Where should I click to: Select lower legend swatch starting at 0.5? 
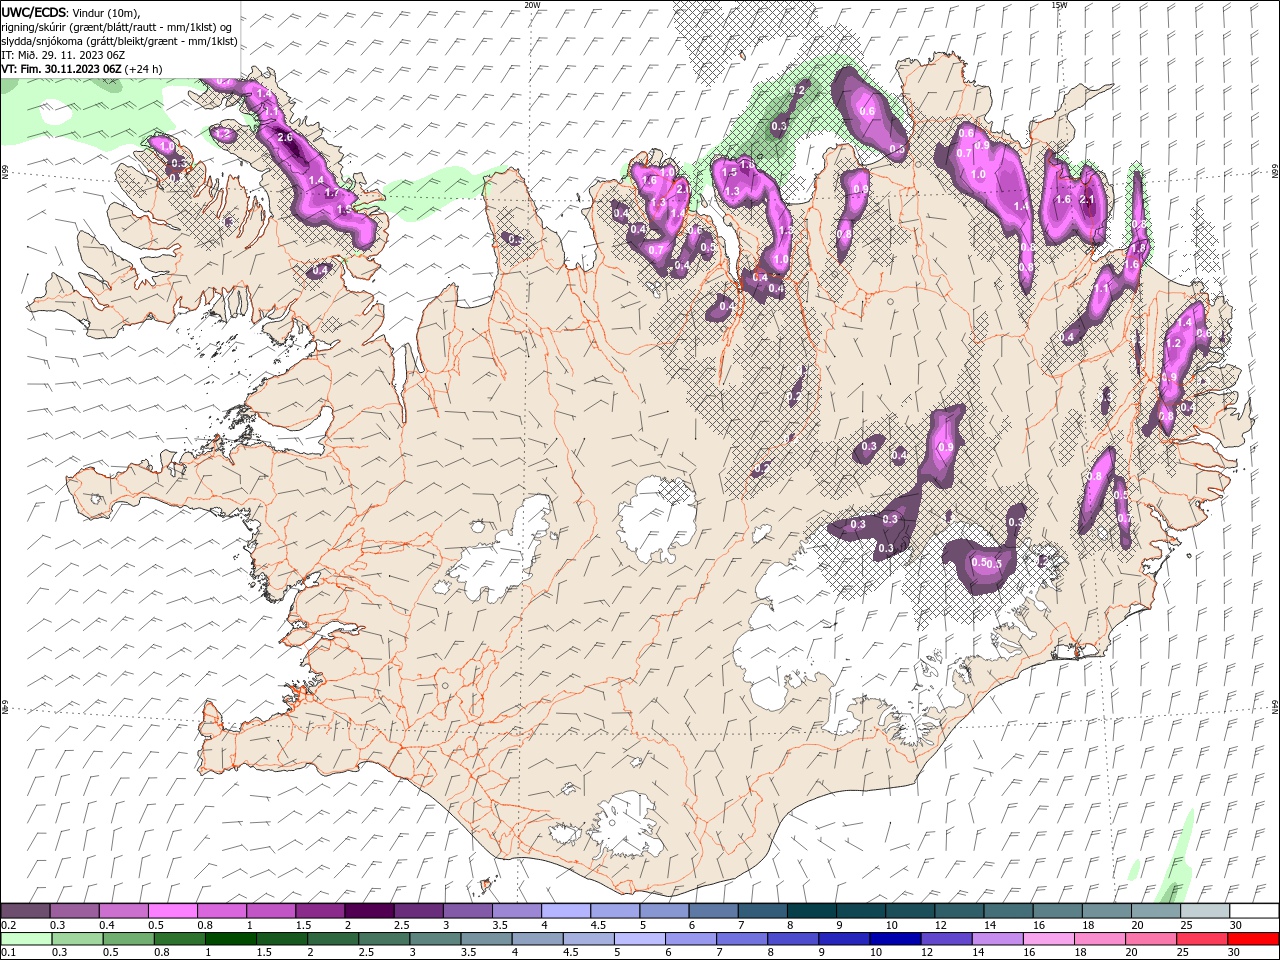(x=128, y=939)
